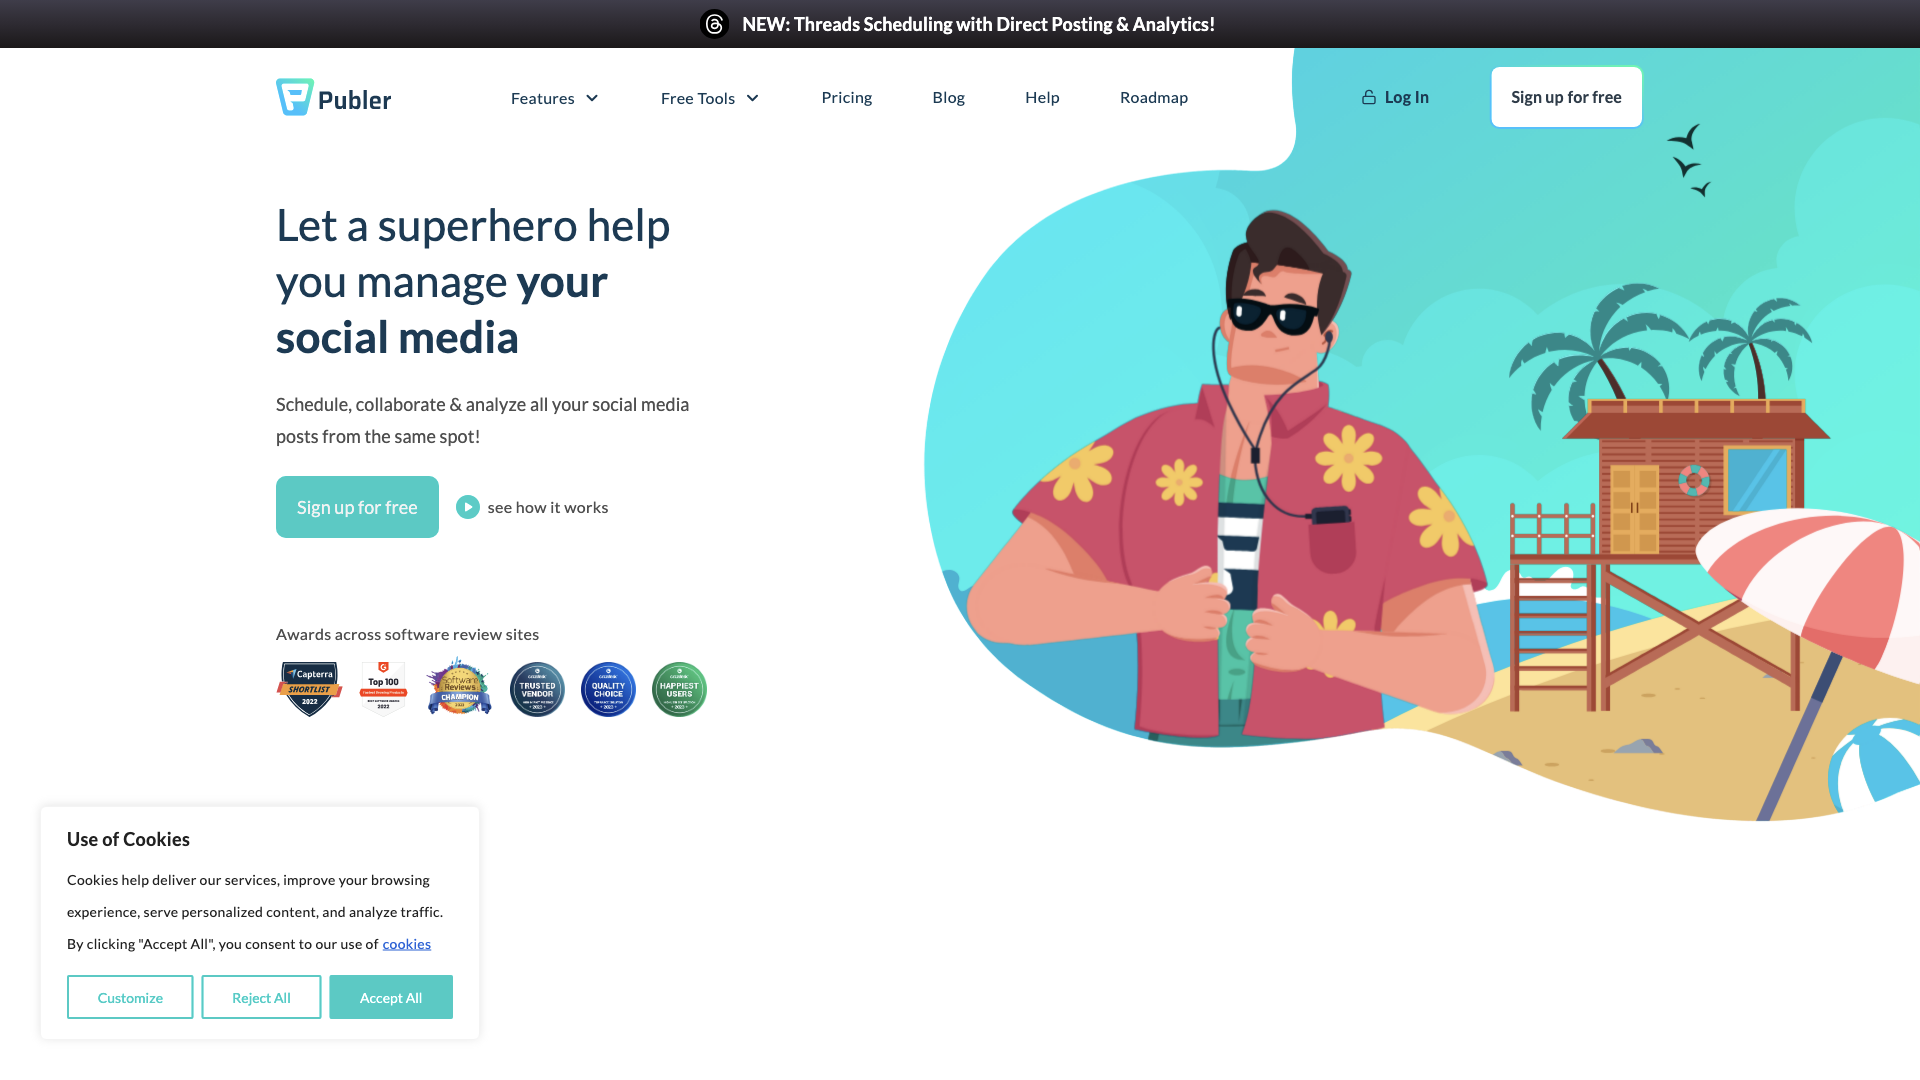Click the Top 100 award badge icon
The width and height of the screenshot is (1920, 1080).
[382, 686]
